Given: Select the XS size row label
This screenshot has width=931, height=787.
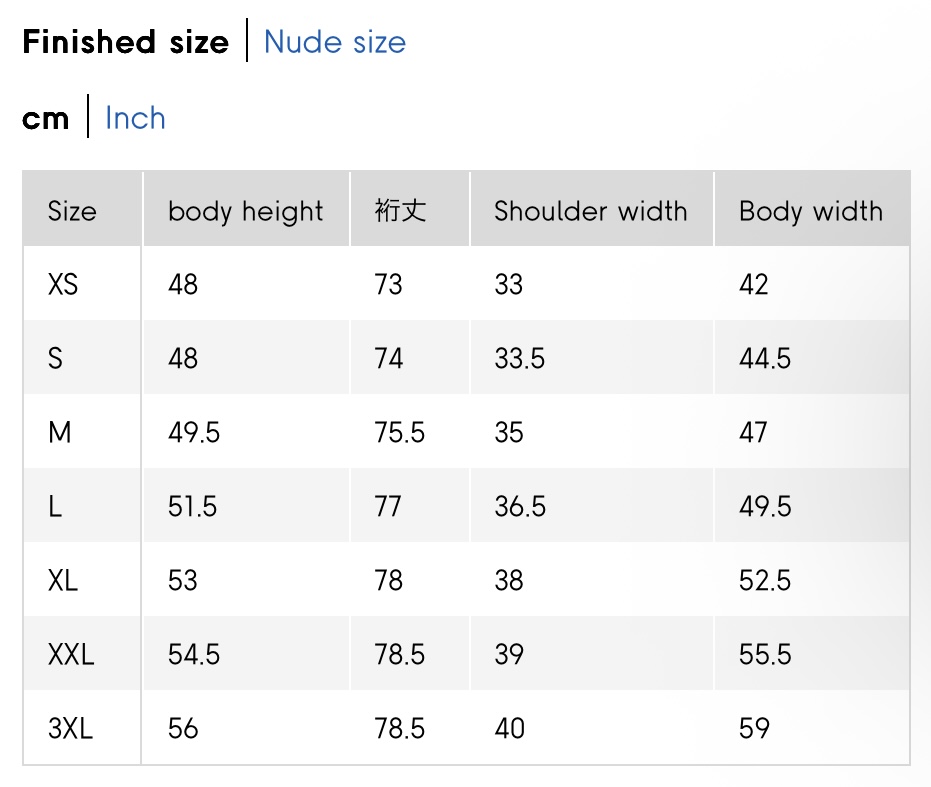Looking at the screenshot, I should click(x=63, y=285).
